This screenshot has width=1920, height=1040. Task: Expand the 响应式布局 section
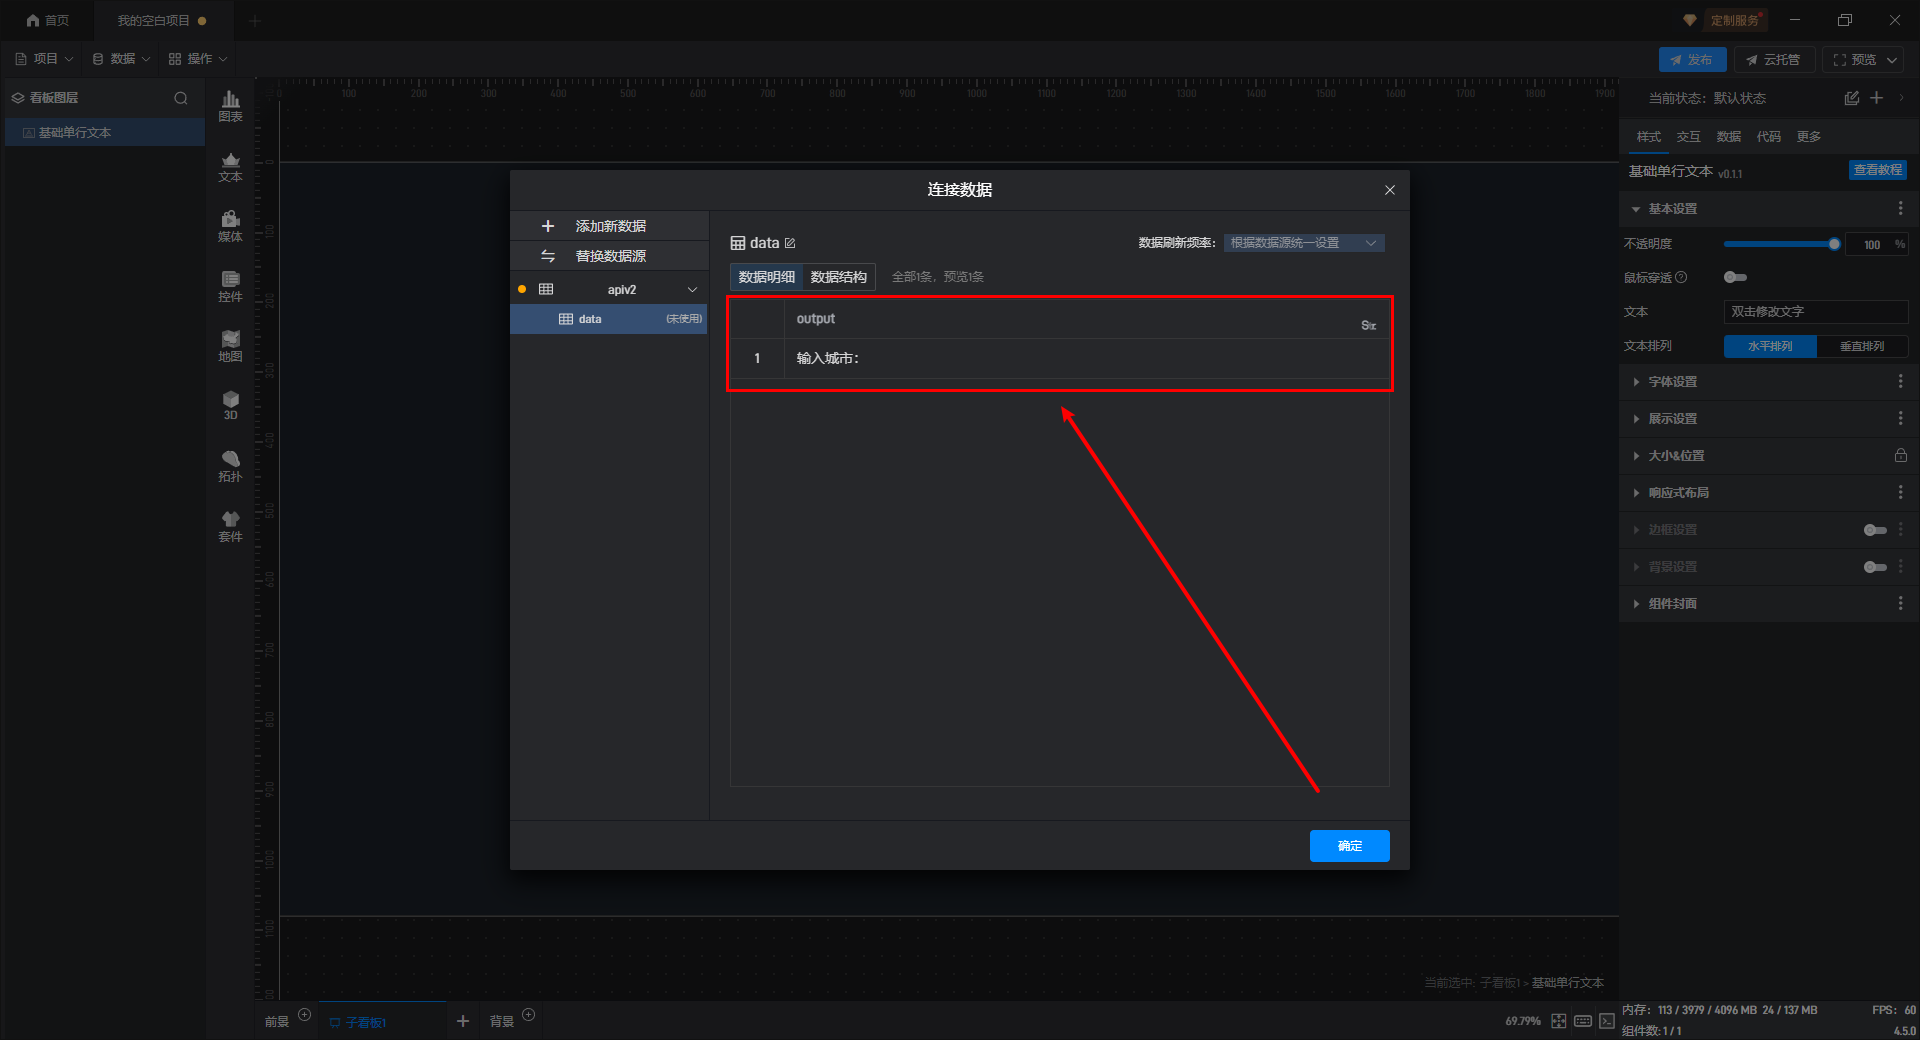[x=1636, y=493]
